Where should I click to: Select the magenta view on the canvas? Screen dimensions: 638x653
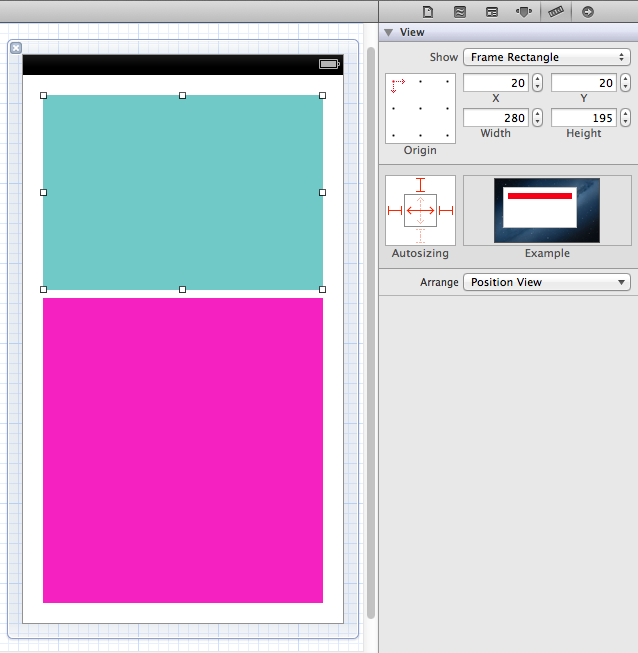point(183,450)
